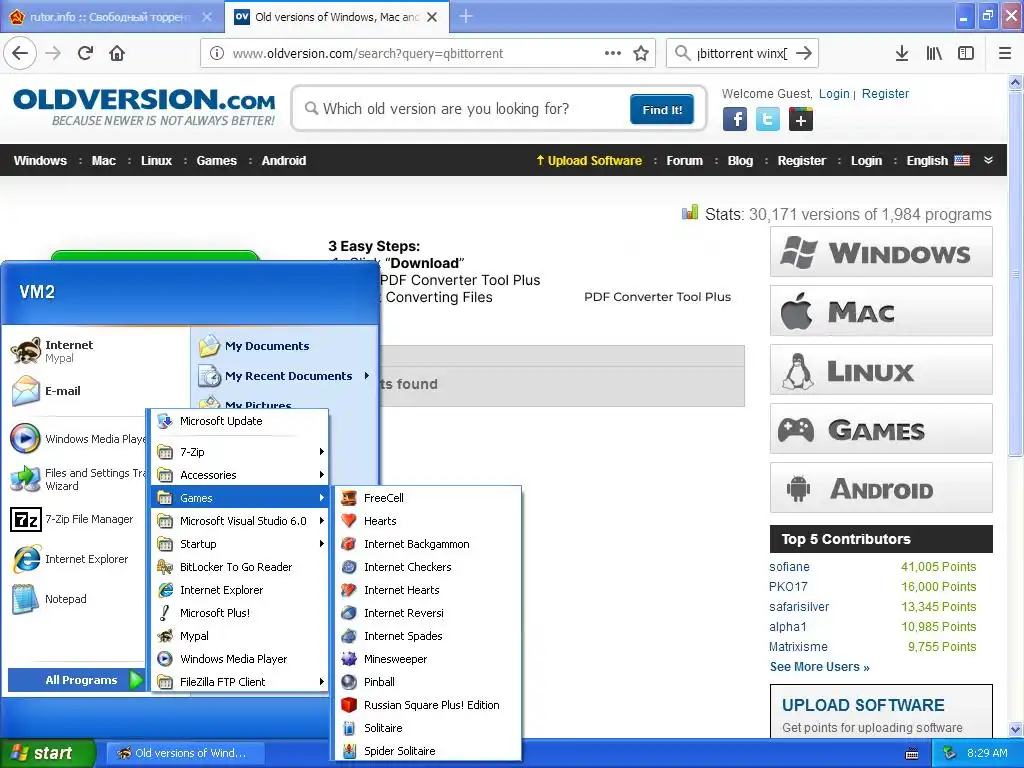The width and height of the screenshot is (1024, 768).
Task: Open the browser library icon
Action: pyautogui.click(x=934, y=54)
